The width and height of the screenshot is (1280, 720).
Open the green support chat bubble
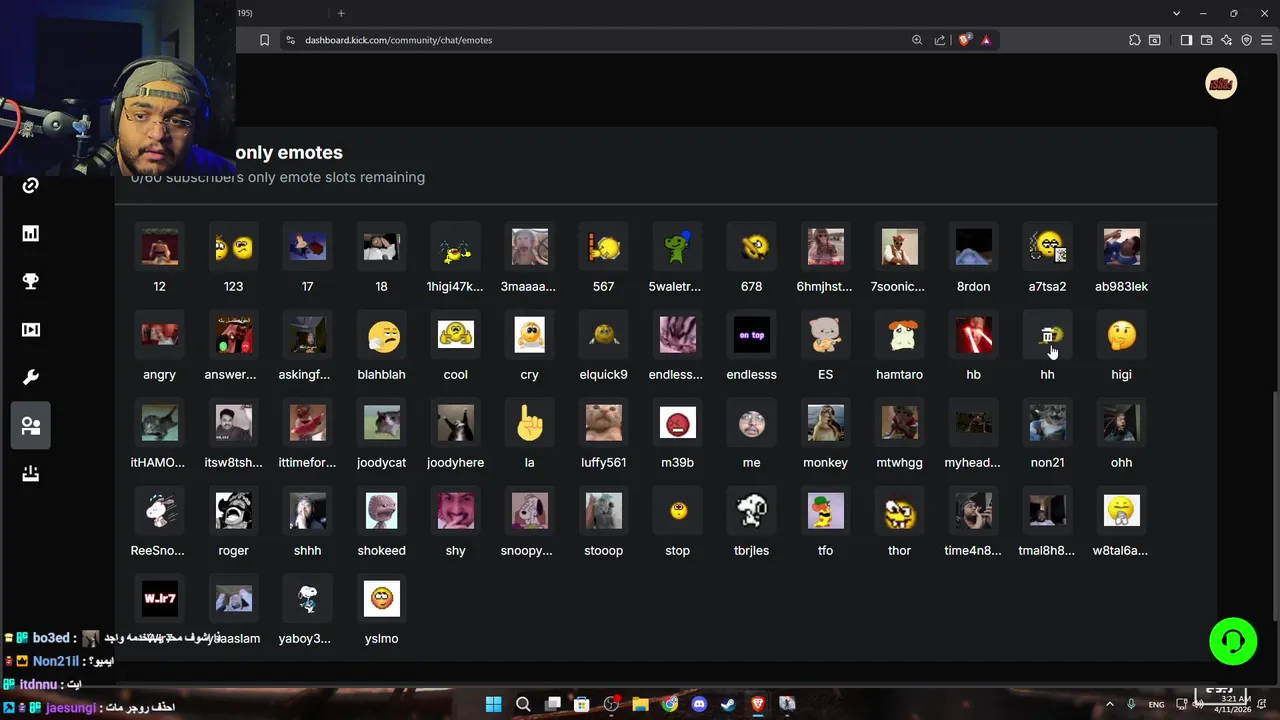(1233, 641)
